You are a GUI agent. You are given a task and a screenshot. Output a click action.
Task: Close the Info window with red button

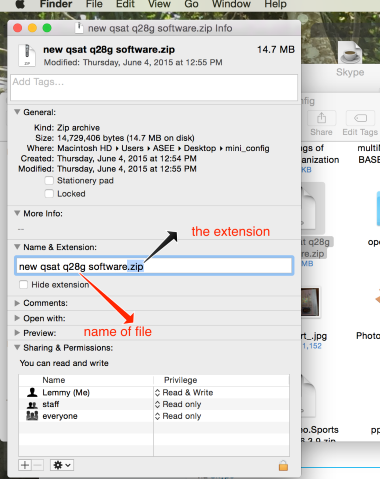point(18,28)
